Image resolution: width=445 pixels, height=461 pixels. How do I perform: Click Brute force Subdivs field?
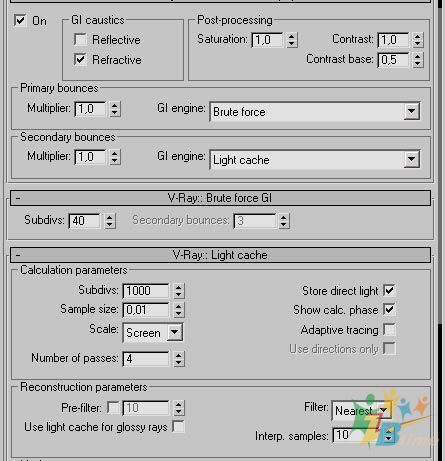84,221
